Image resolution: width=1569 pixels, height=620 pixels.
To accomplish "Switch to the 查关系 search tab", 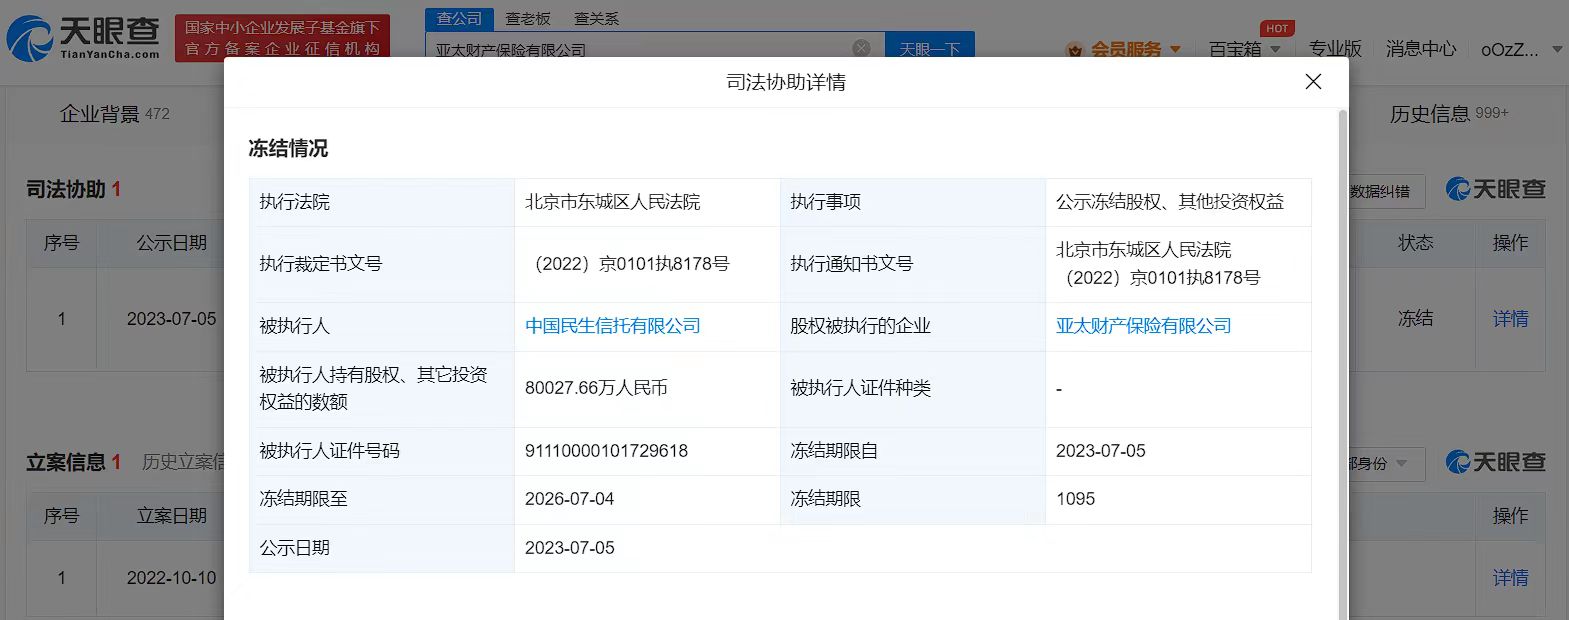I will pyautogui.click(x=596, y=19).
